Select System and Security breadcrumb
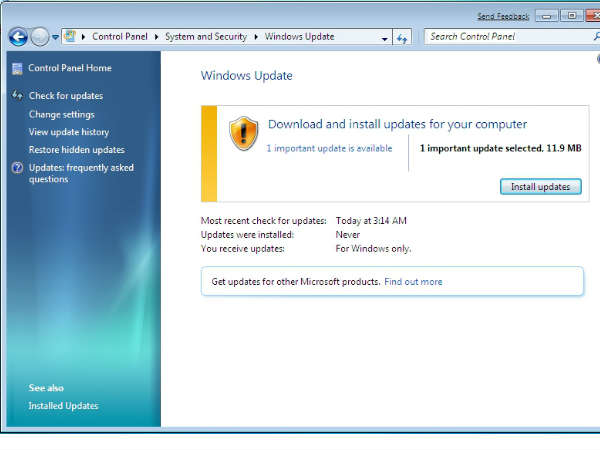The width and height of the screenshot is (600, 450). [x=209, y=37]
